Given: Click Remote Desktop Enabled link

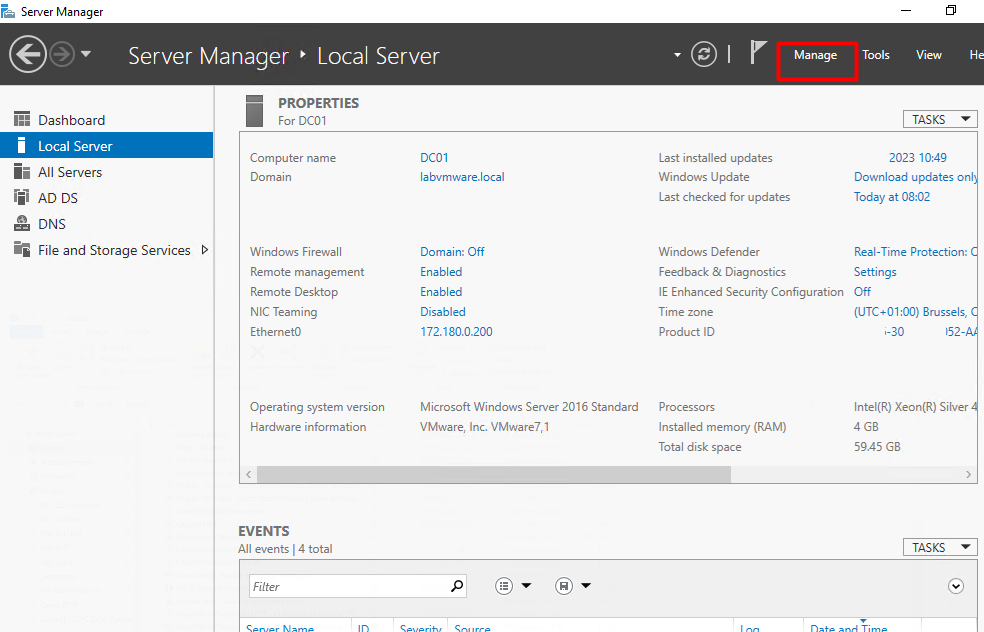Looking at the screenshot, I should pos(441,292).
